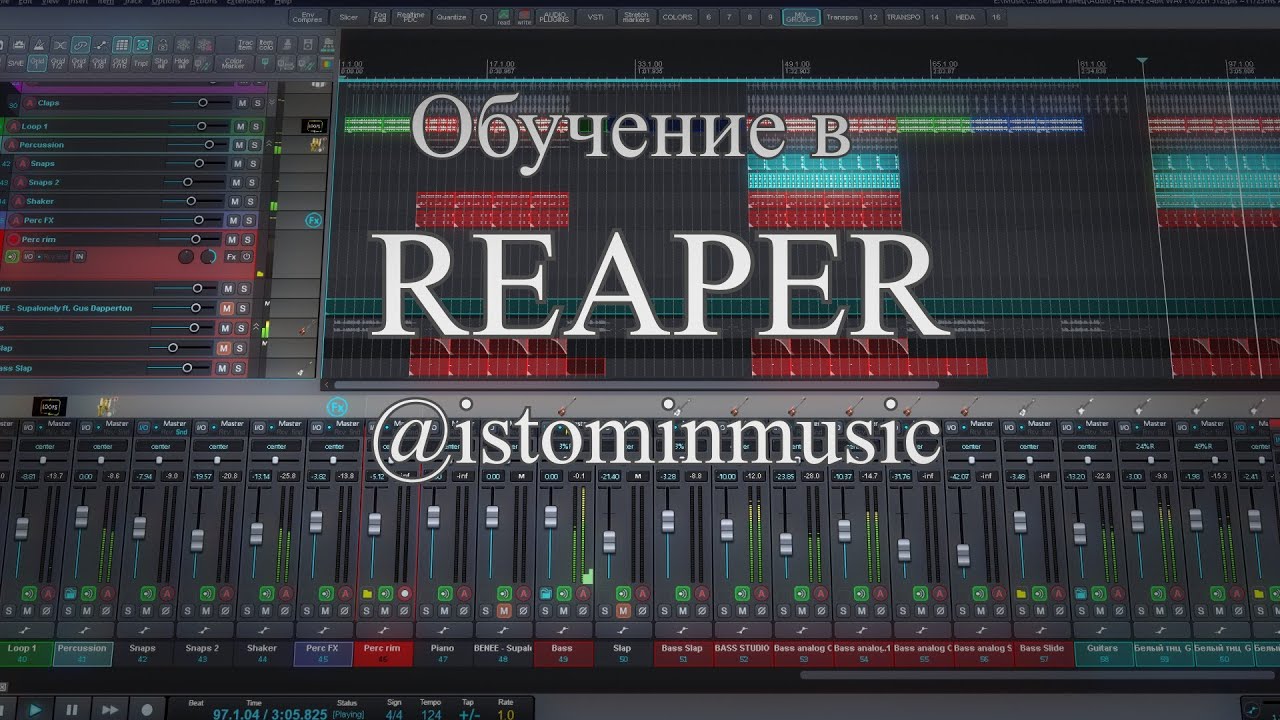Image resolution: width=1280 pixels, height=720 pixels.
Task: Click the yellow folder icon on Perc rim mixer strip
Action: click(x=367, y=593)
